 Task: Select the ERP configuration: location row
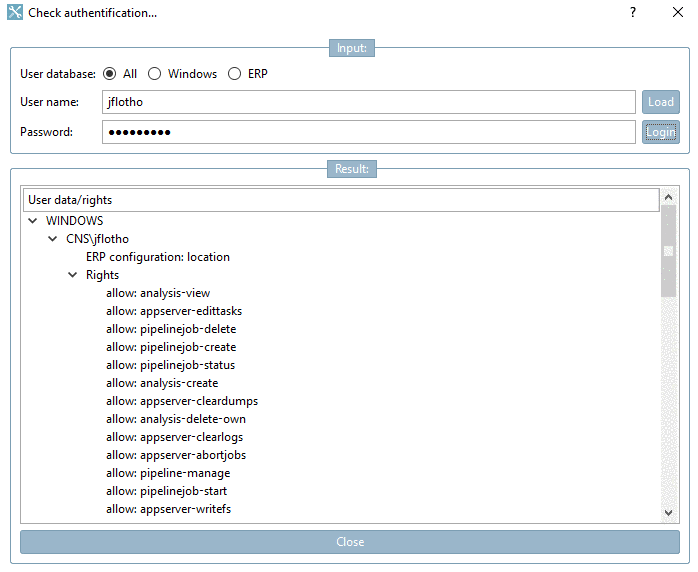click(158, 257)
